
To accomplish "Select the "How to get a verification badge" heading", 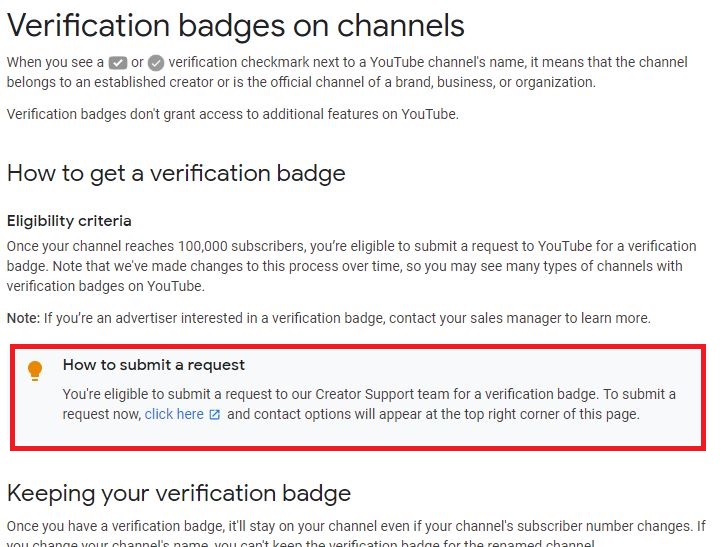I will coord(176,173).
